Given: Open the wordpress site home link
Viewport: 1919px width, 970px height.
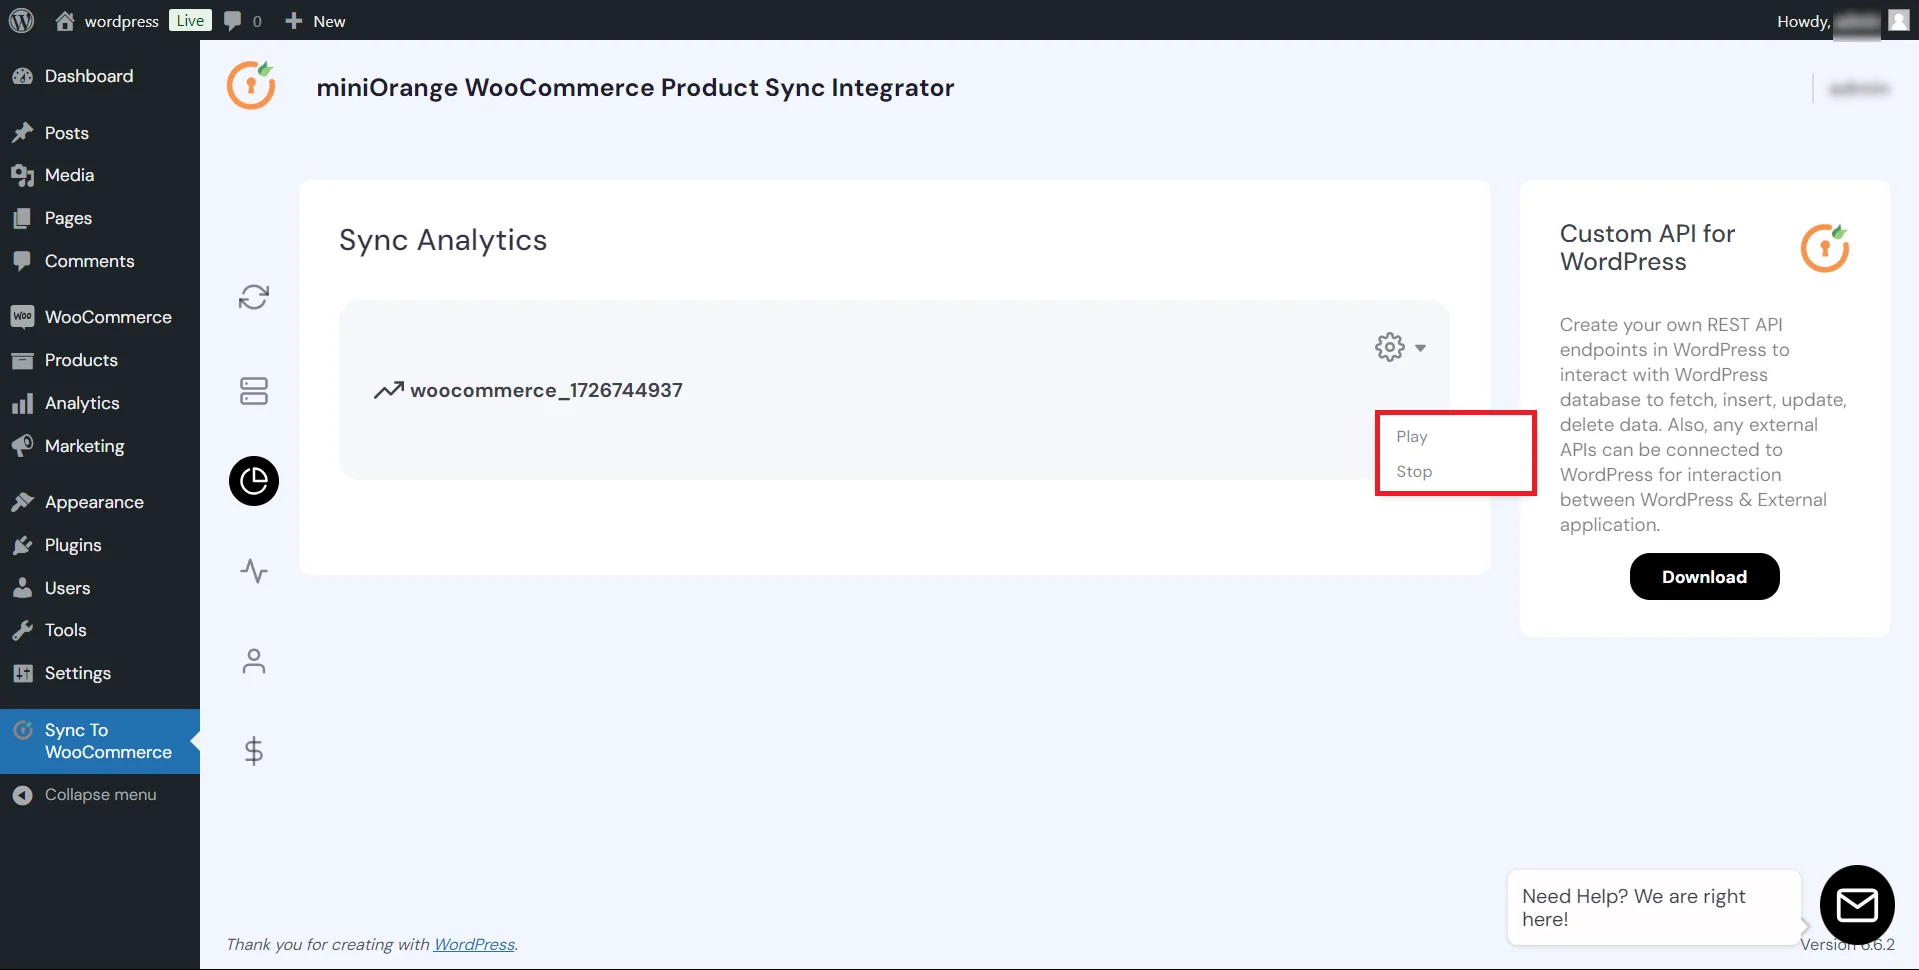Looking at the screenshot, I should (x=107, y=21).
